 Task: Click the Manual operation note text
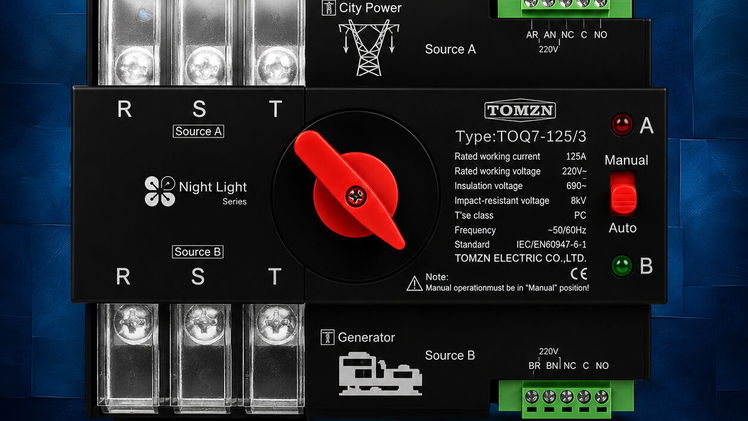[507, 288]
